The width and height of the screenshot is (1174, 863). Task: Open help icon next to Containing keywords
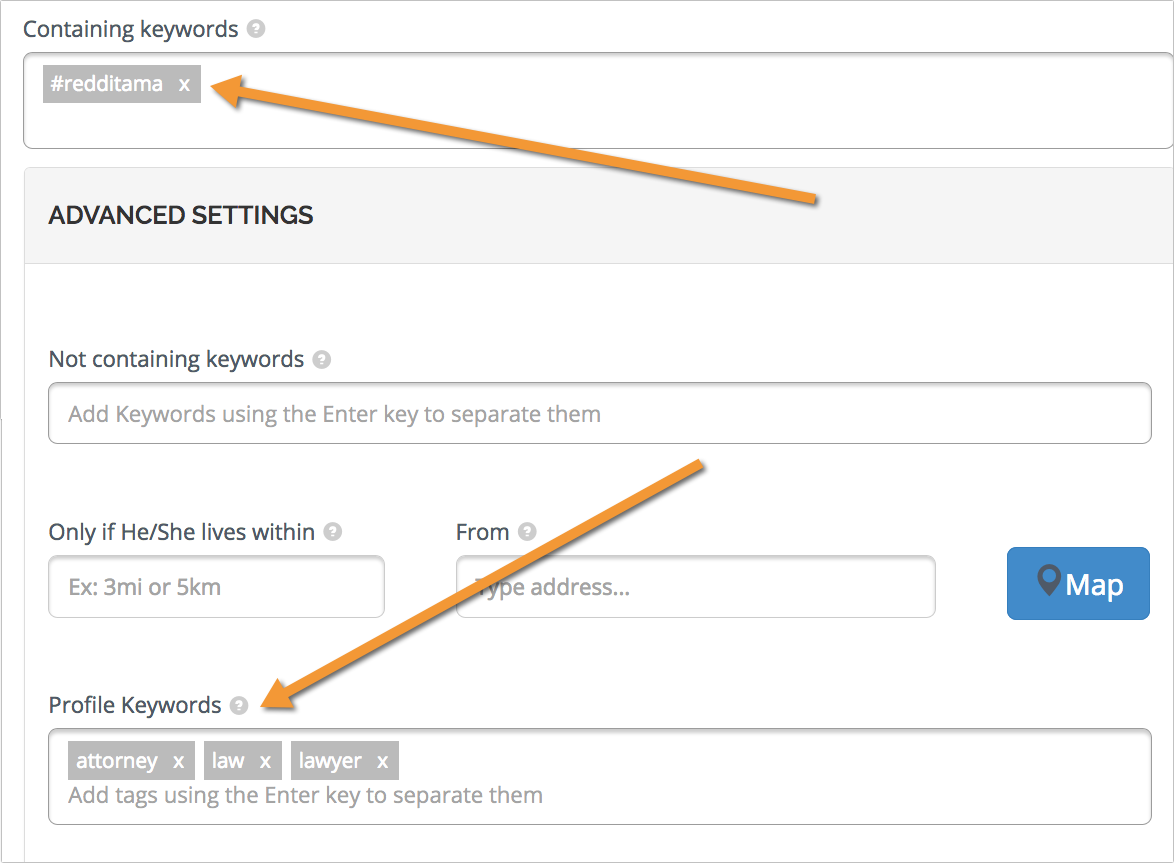(x=256, y=29)
